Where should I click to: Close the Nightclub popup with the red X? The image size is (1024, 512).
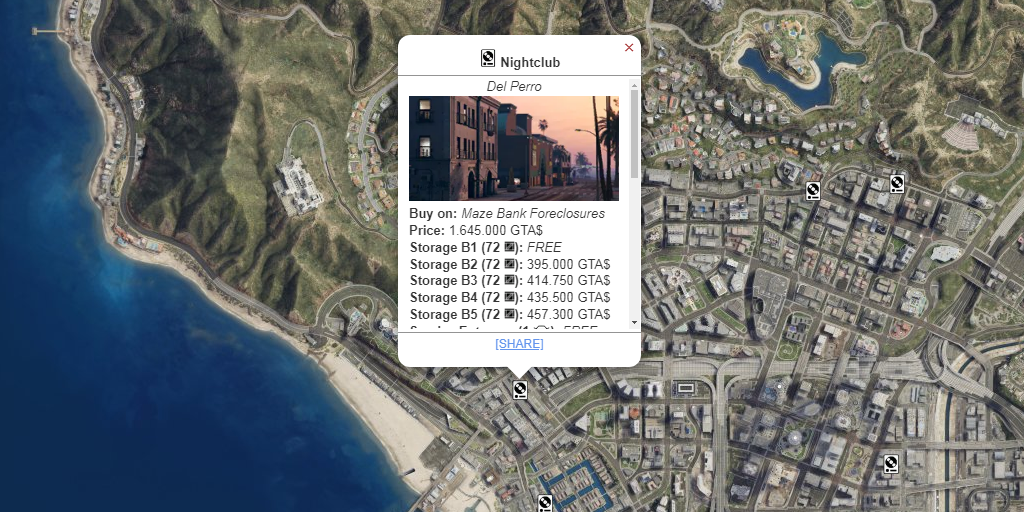point(629,48)
